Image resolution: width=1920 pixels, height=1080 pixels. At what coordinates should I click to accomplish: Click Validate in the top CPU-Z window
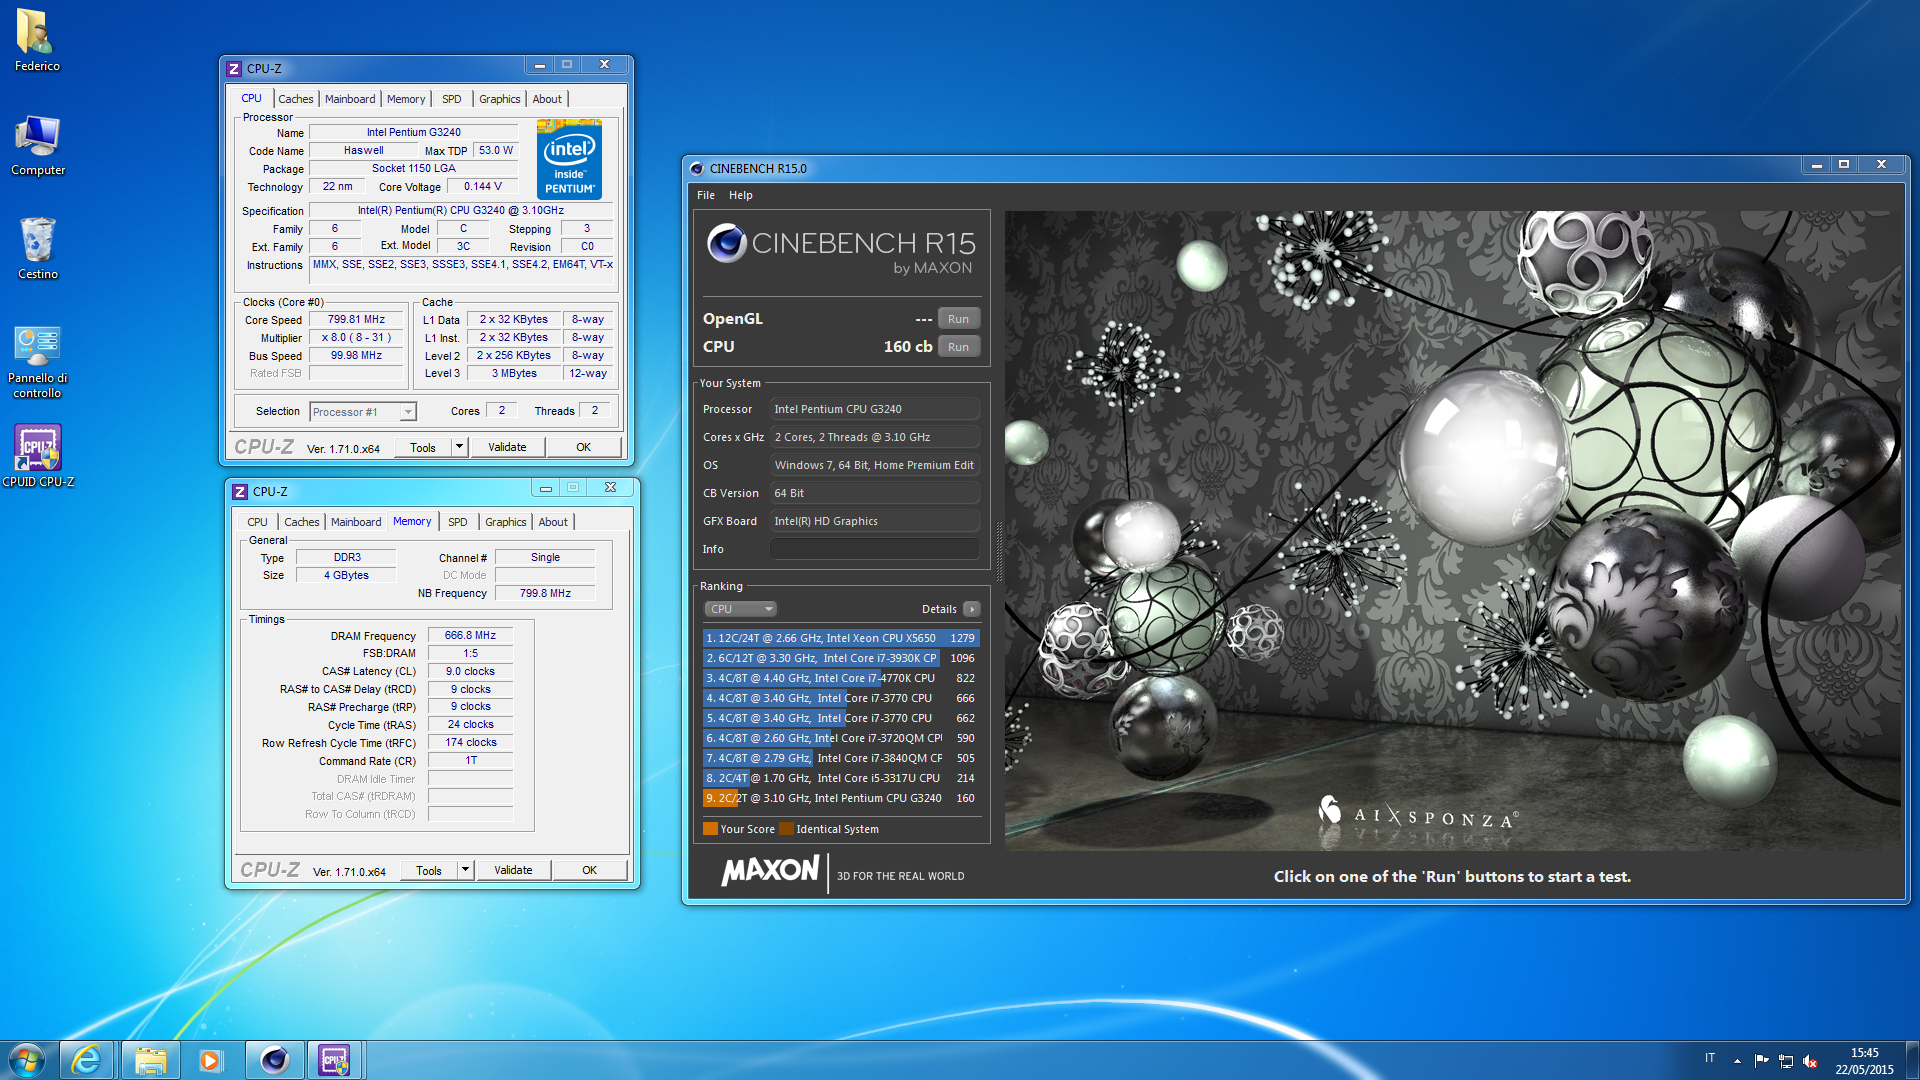[507, 447]
